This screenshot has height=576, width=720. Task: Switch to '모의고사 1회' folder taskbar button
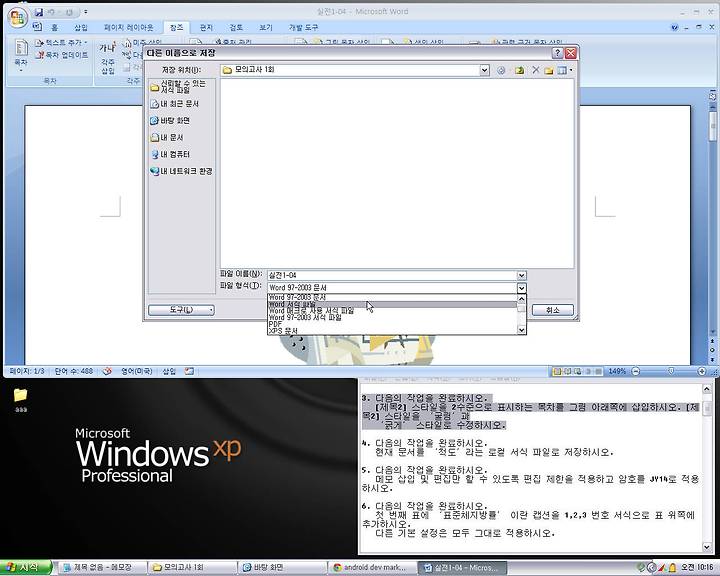tap(192, 568)
